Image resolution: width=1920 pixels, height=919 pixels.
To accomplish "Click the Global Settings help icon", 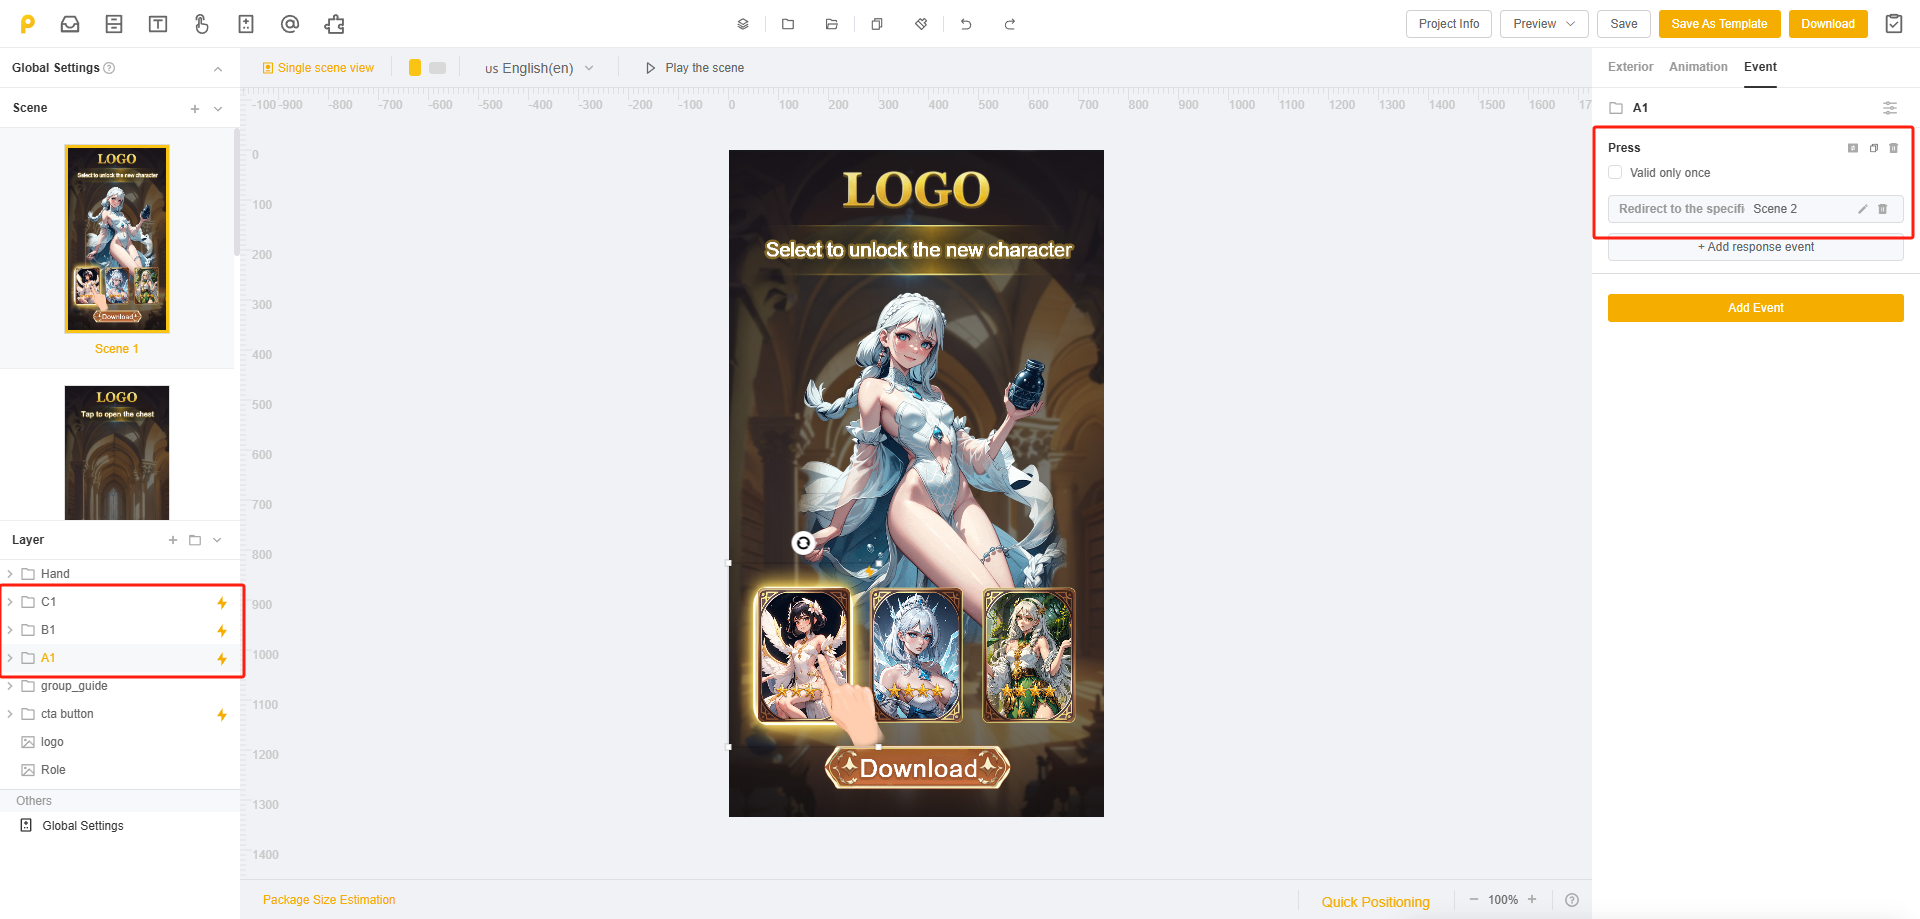I will coord(110,68).
